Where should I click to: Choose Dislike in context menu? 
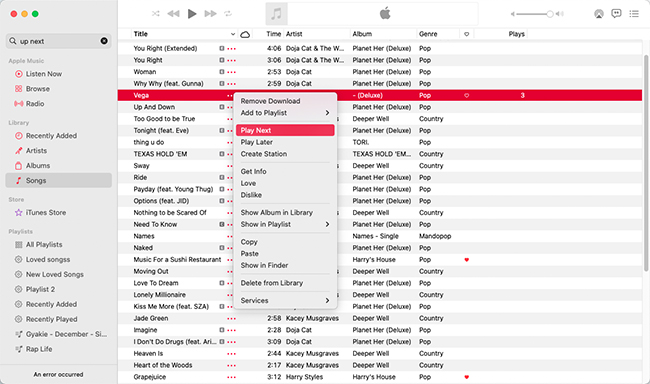285,195
